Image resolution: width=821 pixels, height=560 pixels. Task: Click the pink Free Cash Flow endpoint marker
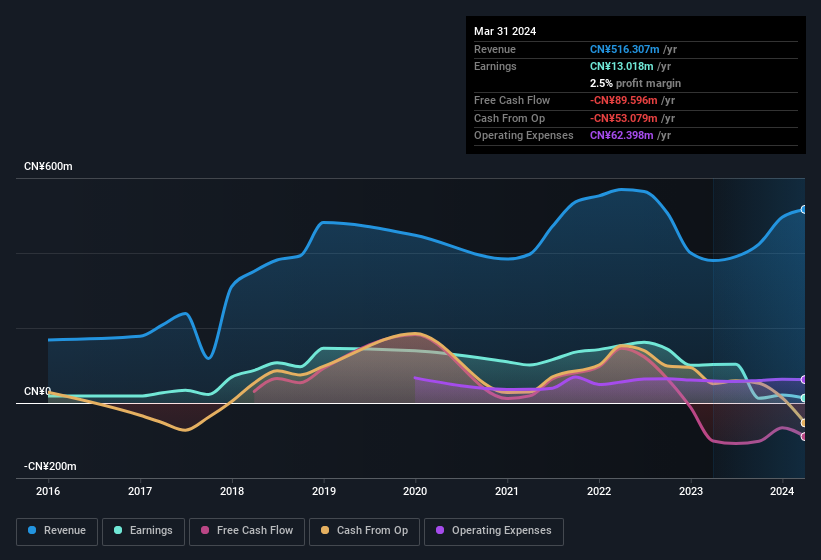[x=804, y=436]
